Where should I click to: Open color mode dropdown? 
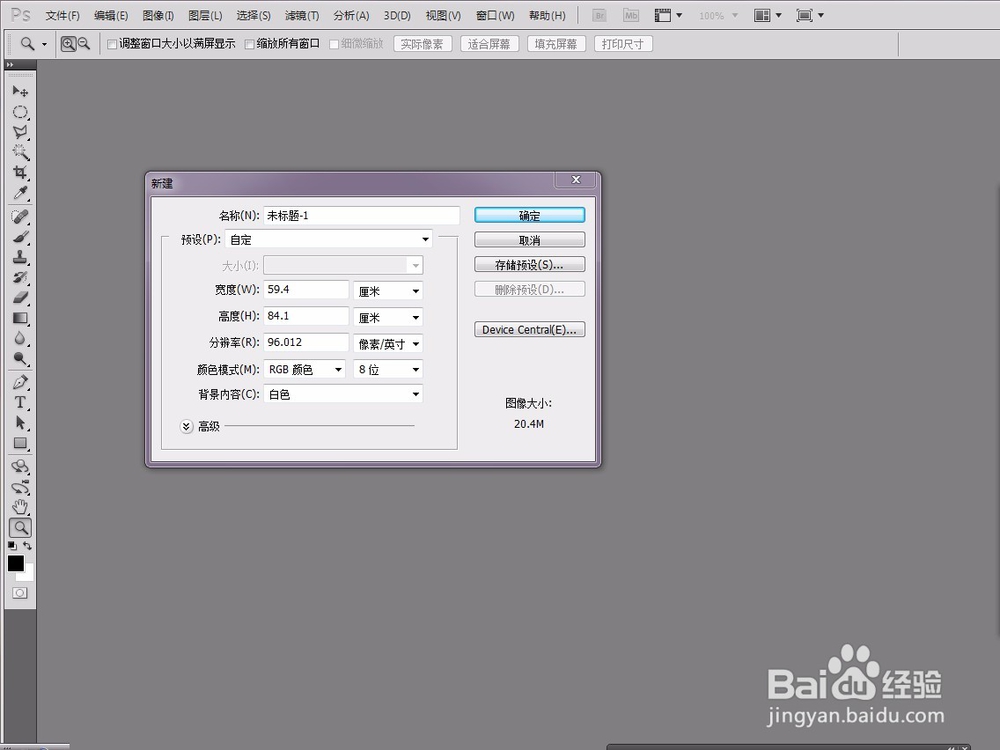[x=304, y=369]
